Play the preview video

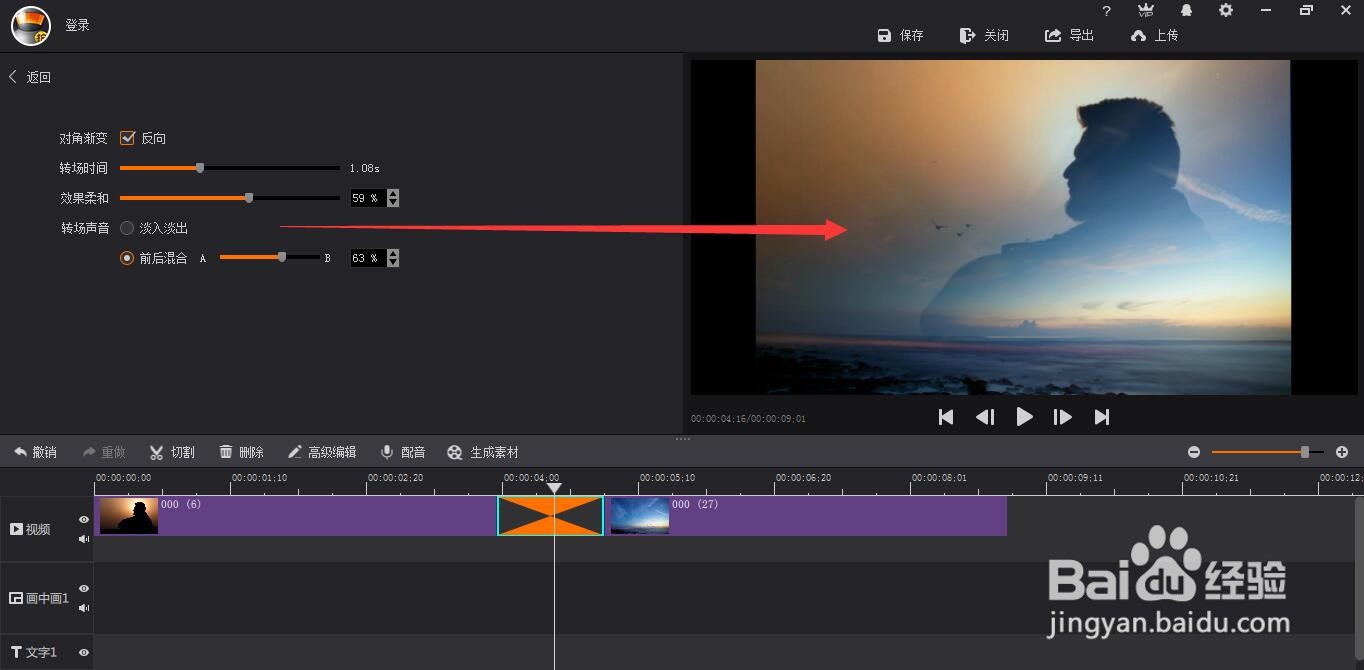tap(1024, 417)
